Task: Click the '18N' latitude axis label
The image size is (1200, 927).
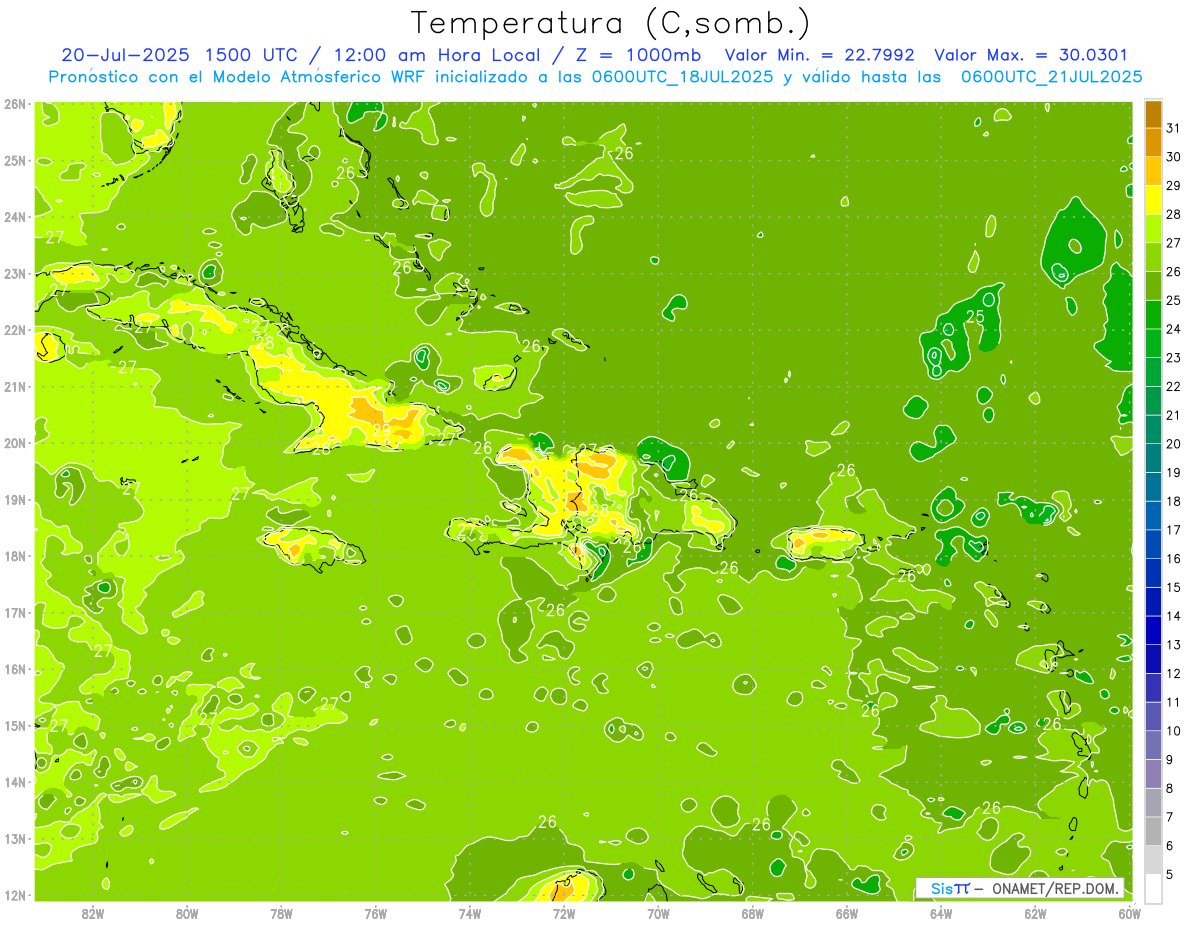Action: coord(14,556)
